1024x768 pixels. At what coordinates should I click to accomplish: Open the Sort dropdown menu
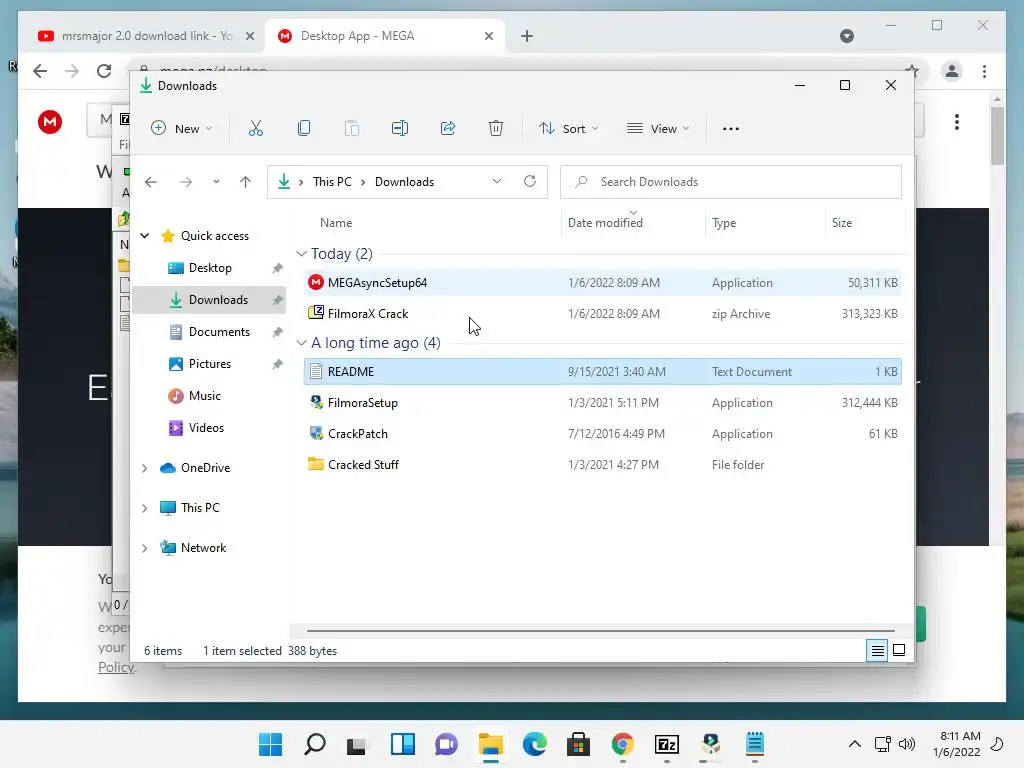pos(568,129)
